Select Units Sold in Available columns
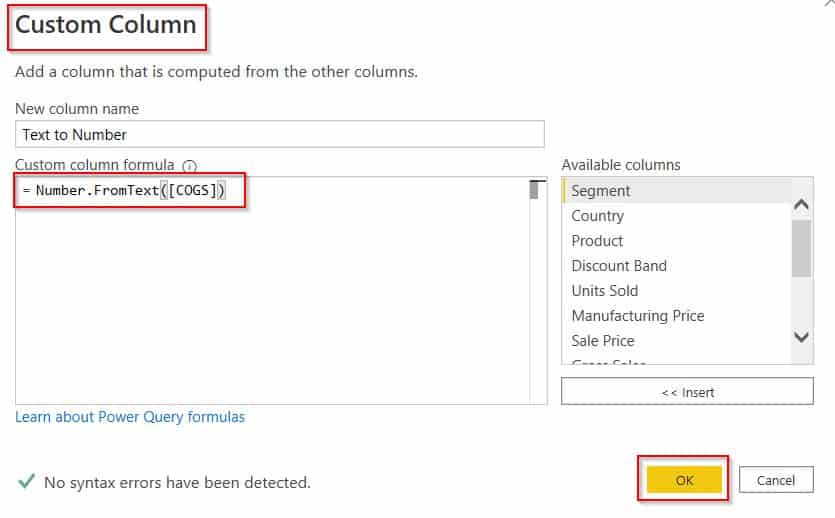Screen dimensions: 835x518 coord(676,291)
